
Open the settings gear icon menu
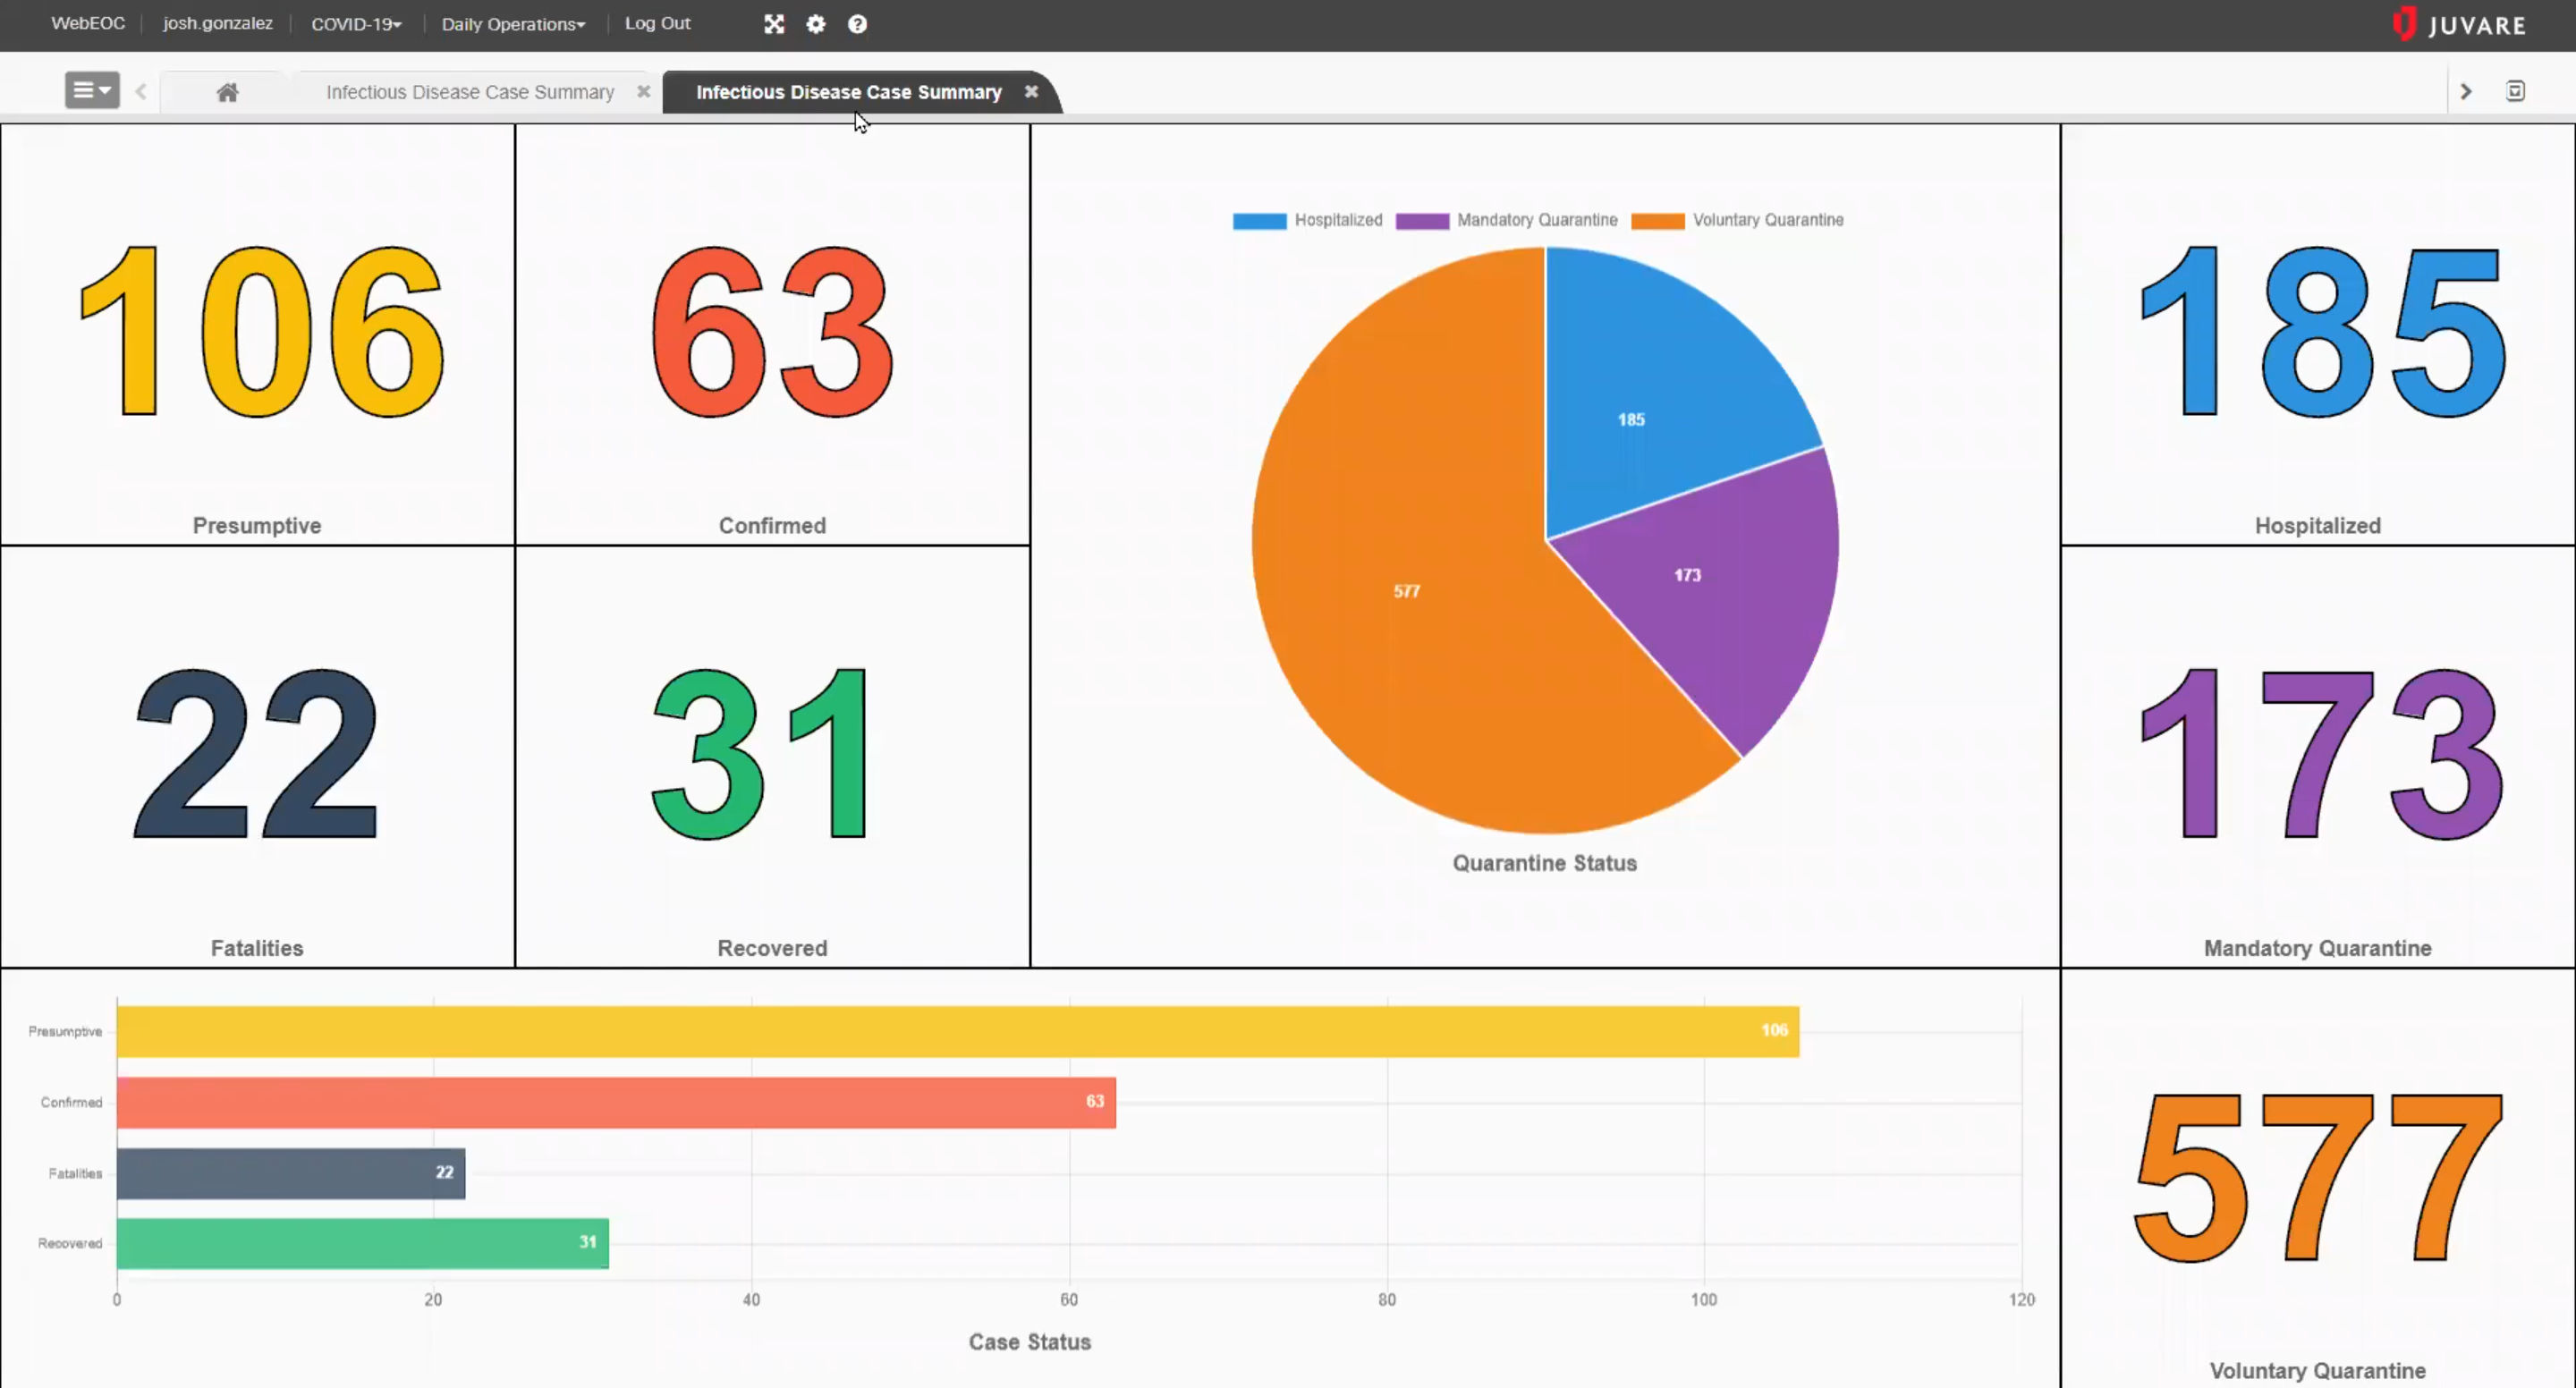coord(816,24)
